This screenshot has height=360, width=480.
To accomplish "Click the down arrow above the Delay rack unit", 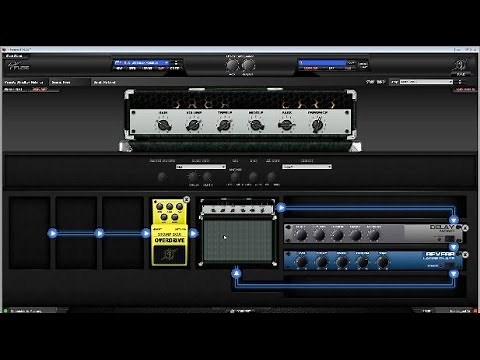I will click(x=454, y=220).
